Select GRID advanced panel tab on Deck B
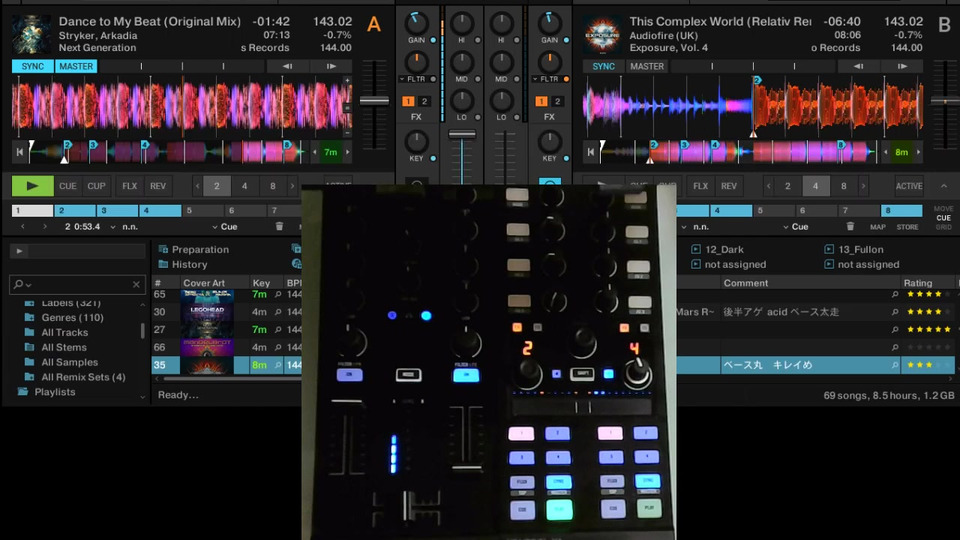Screen dimensions: 960x540 click(943, 227)
